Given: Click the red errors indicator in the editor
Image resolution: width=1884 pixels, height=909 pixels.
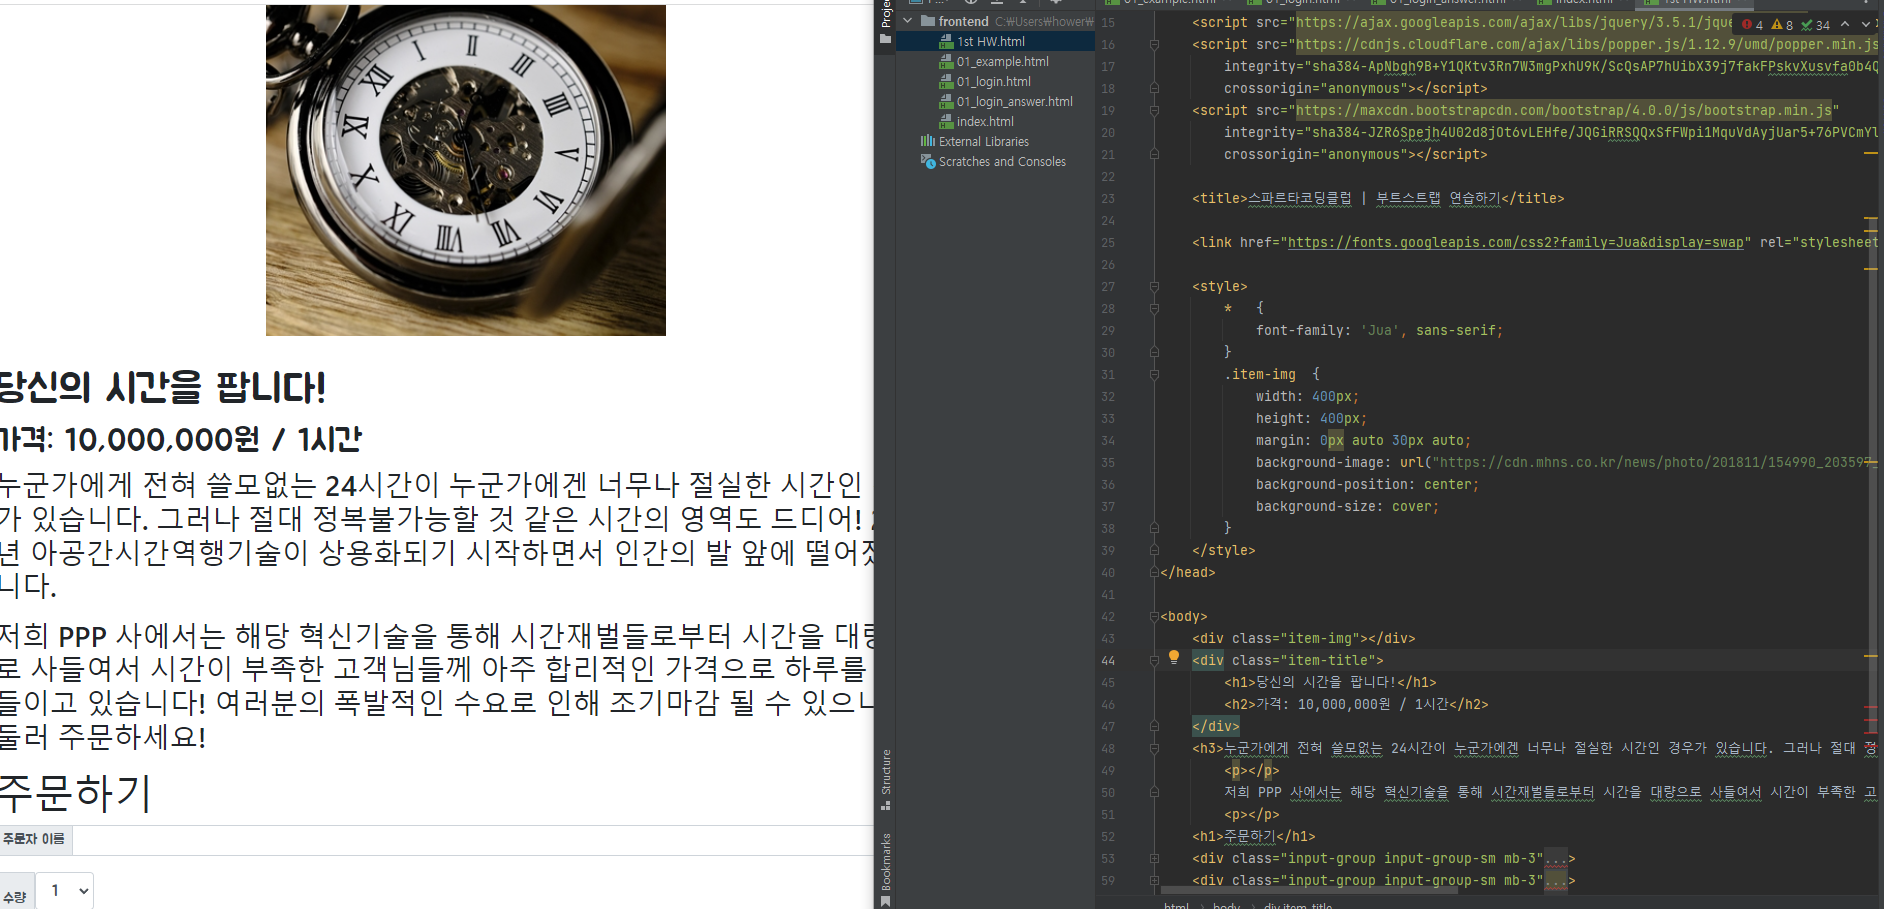Looking at the screenshot, I should (1753, 25).
